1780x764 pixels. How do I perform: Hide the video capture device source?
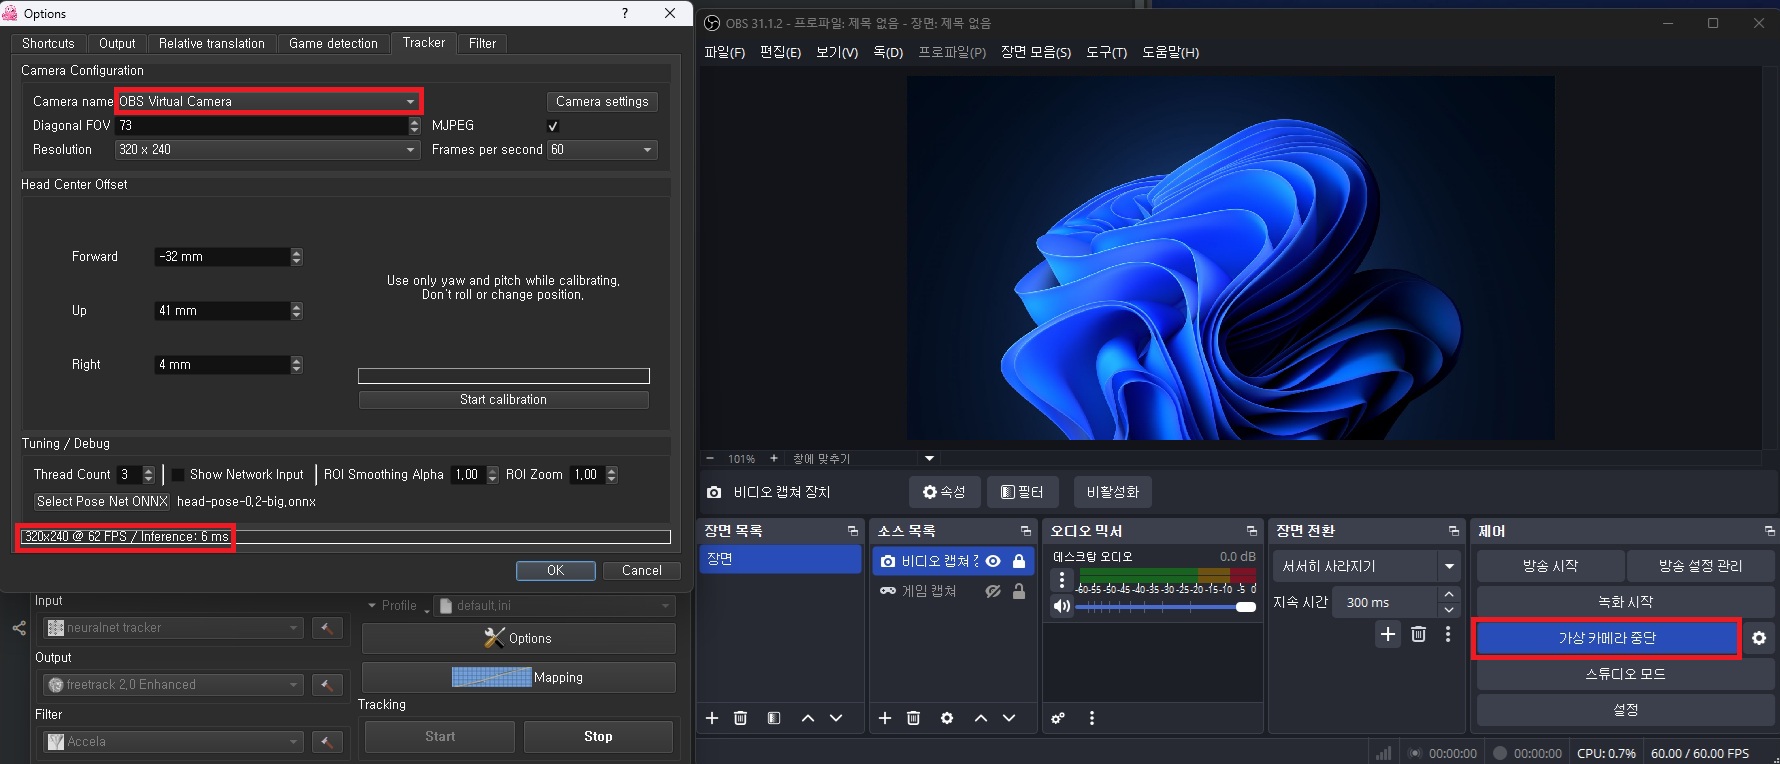pos(993,562)
